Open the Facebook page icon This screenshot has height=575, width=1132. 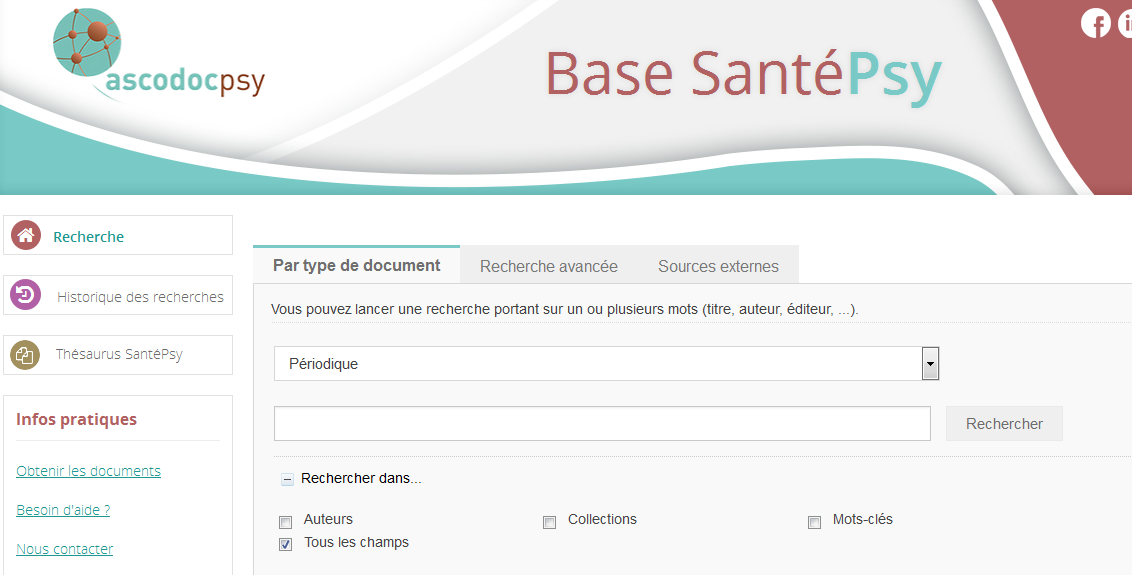click(1095, 23)
